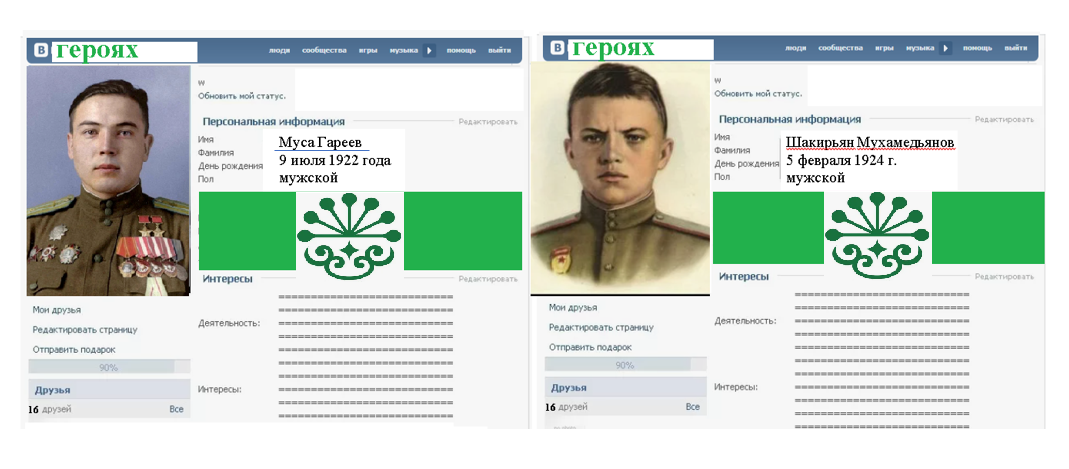This screenshot has height=469, width=1069.
Task: Open 'игры' in the right navigation bar
Action: tap(884, 48)
